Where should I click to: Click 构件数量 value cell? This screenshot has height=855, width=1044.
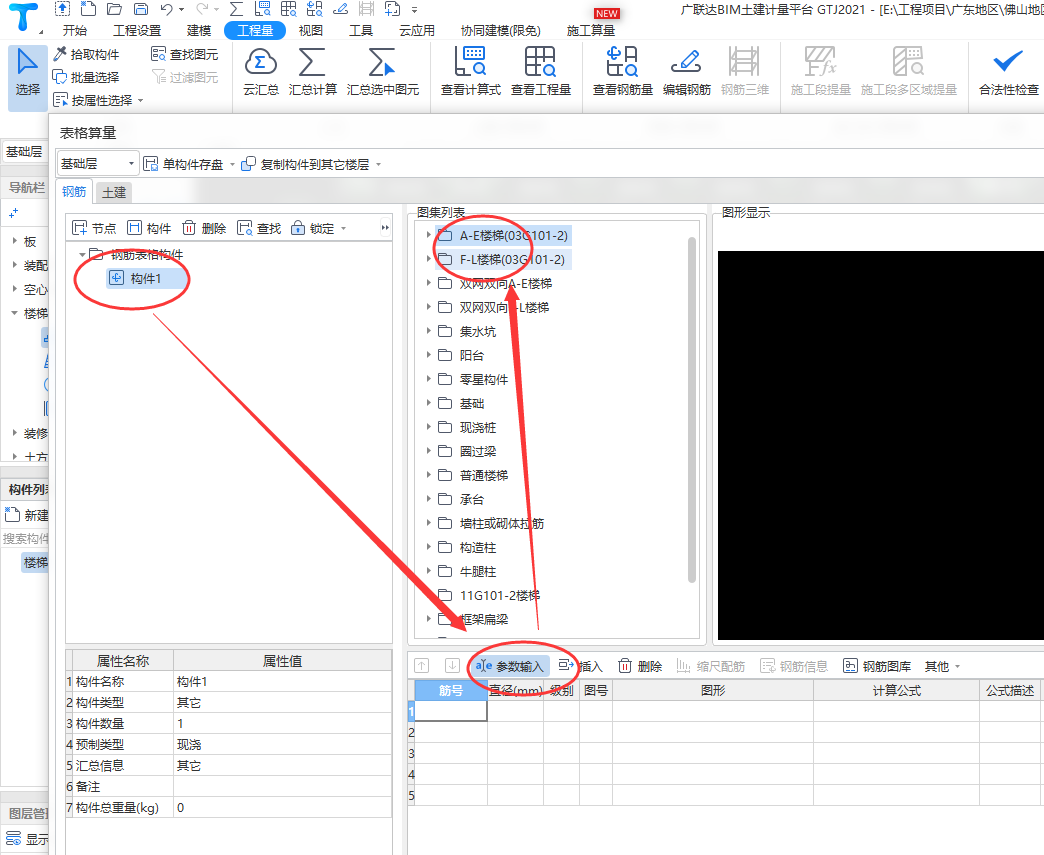tap(282, 723)
